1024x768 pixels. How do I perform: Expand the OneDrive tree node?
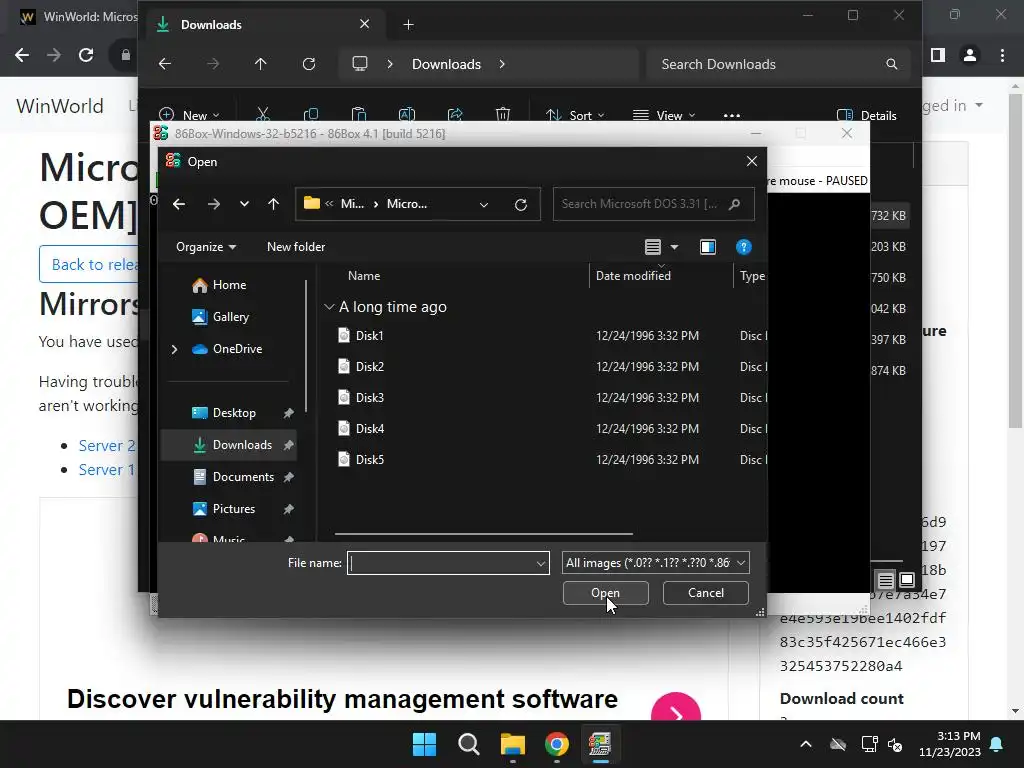[x=174, y=349]
